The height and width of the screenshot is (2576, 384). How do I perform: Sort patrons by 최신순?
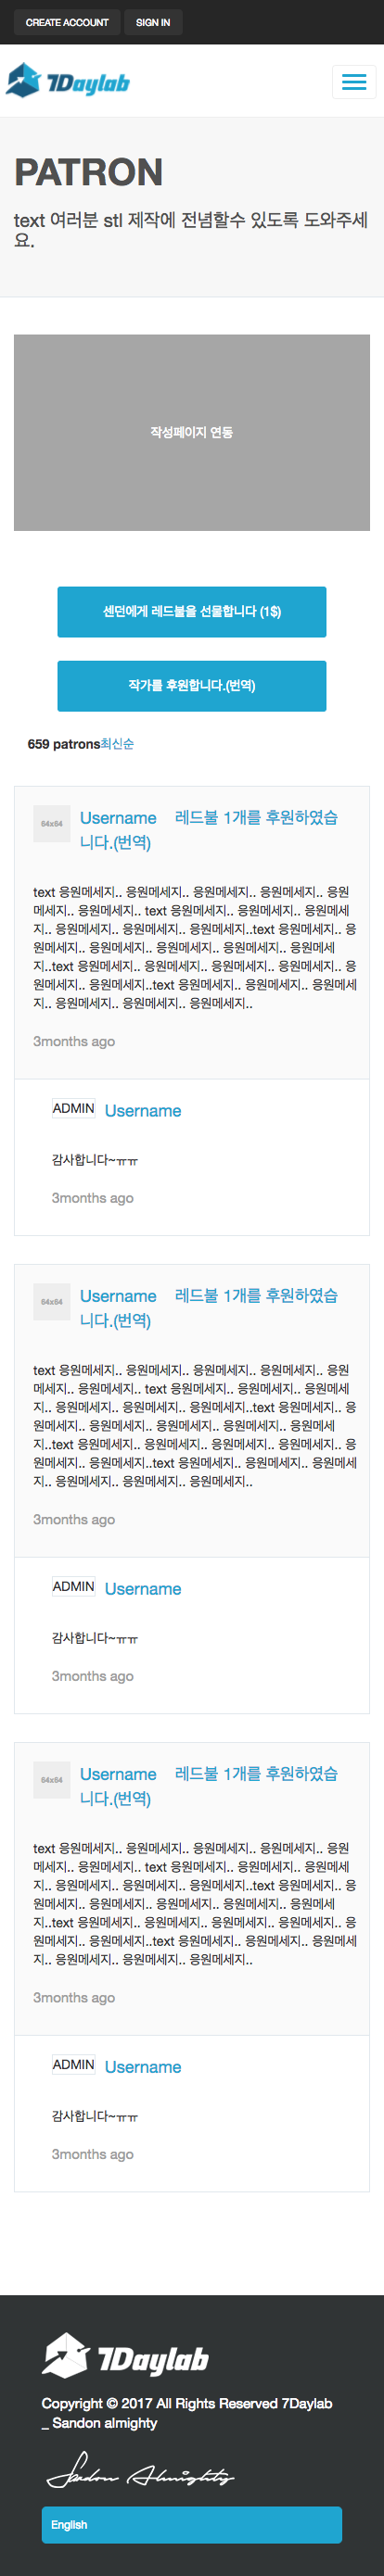click(117, 744)
